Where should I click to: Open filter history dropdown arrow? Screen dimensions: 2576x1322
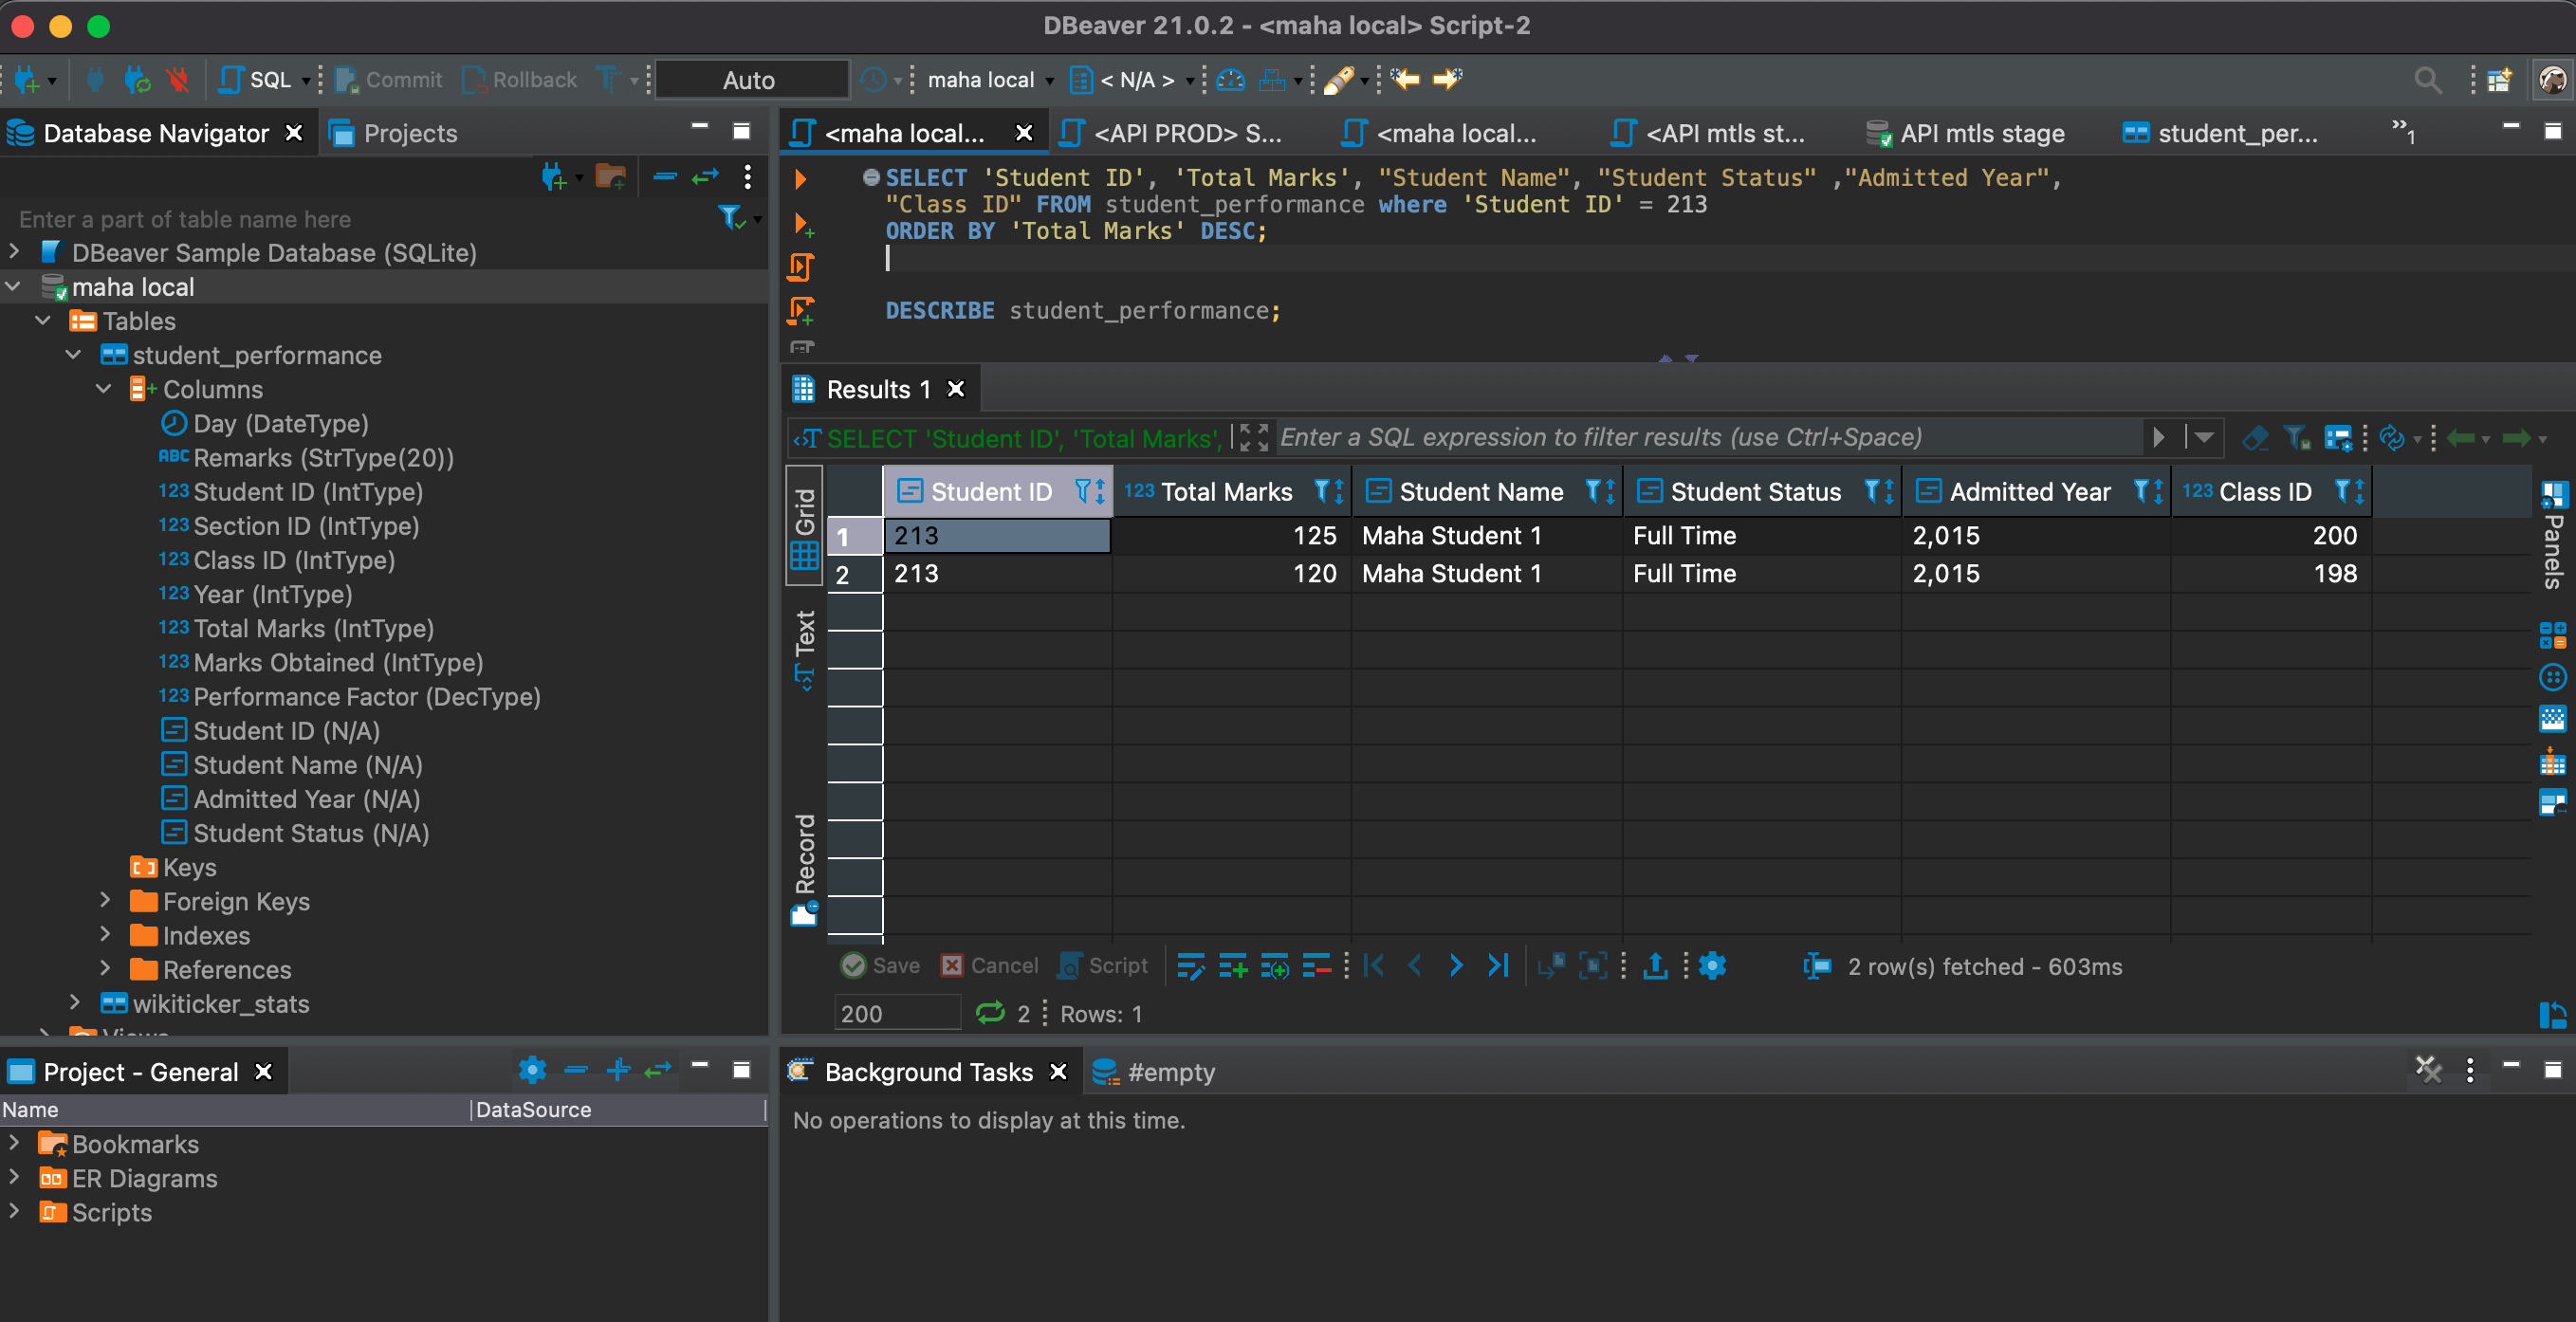pyautogui.click(x=2203, y=438)
